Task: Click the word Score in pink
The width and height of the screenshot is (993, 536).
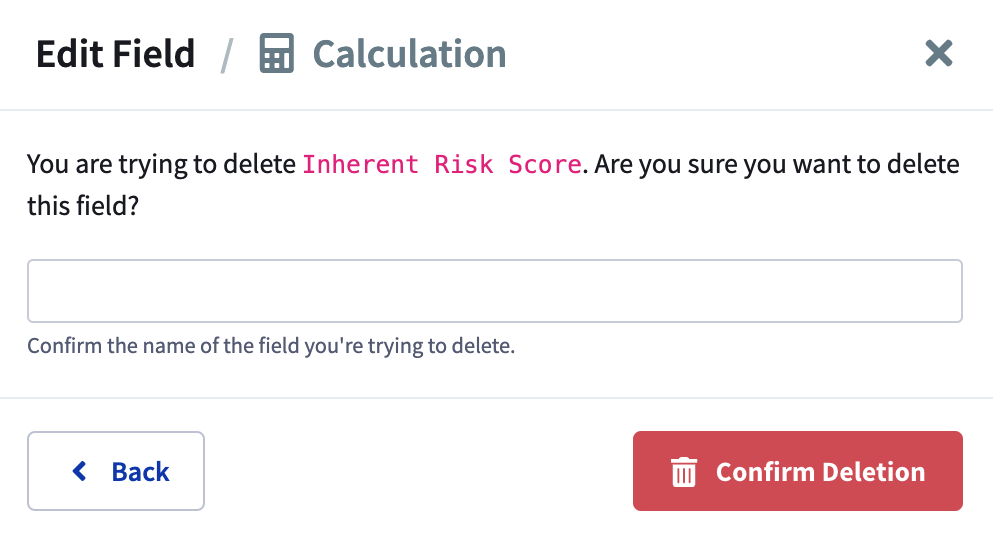Action: click(545, 165)
